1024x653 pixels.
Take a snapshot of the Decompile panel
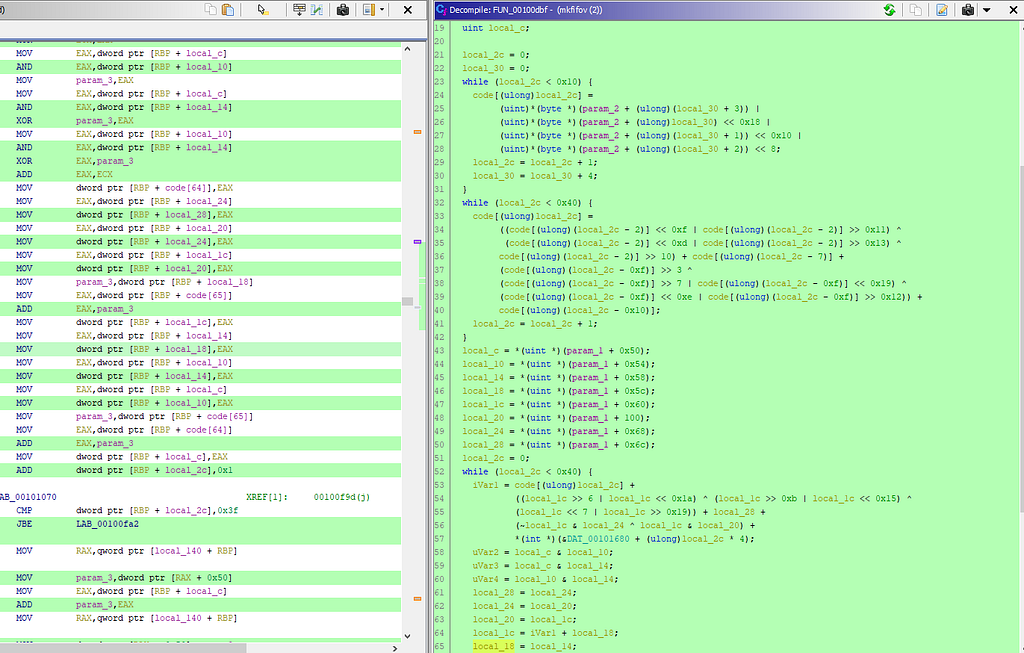[x=968, y=10]
